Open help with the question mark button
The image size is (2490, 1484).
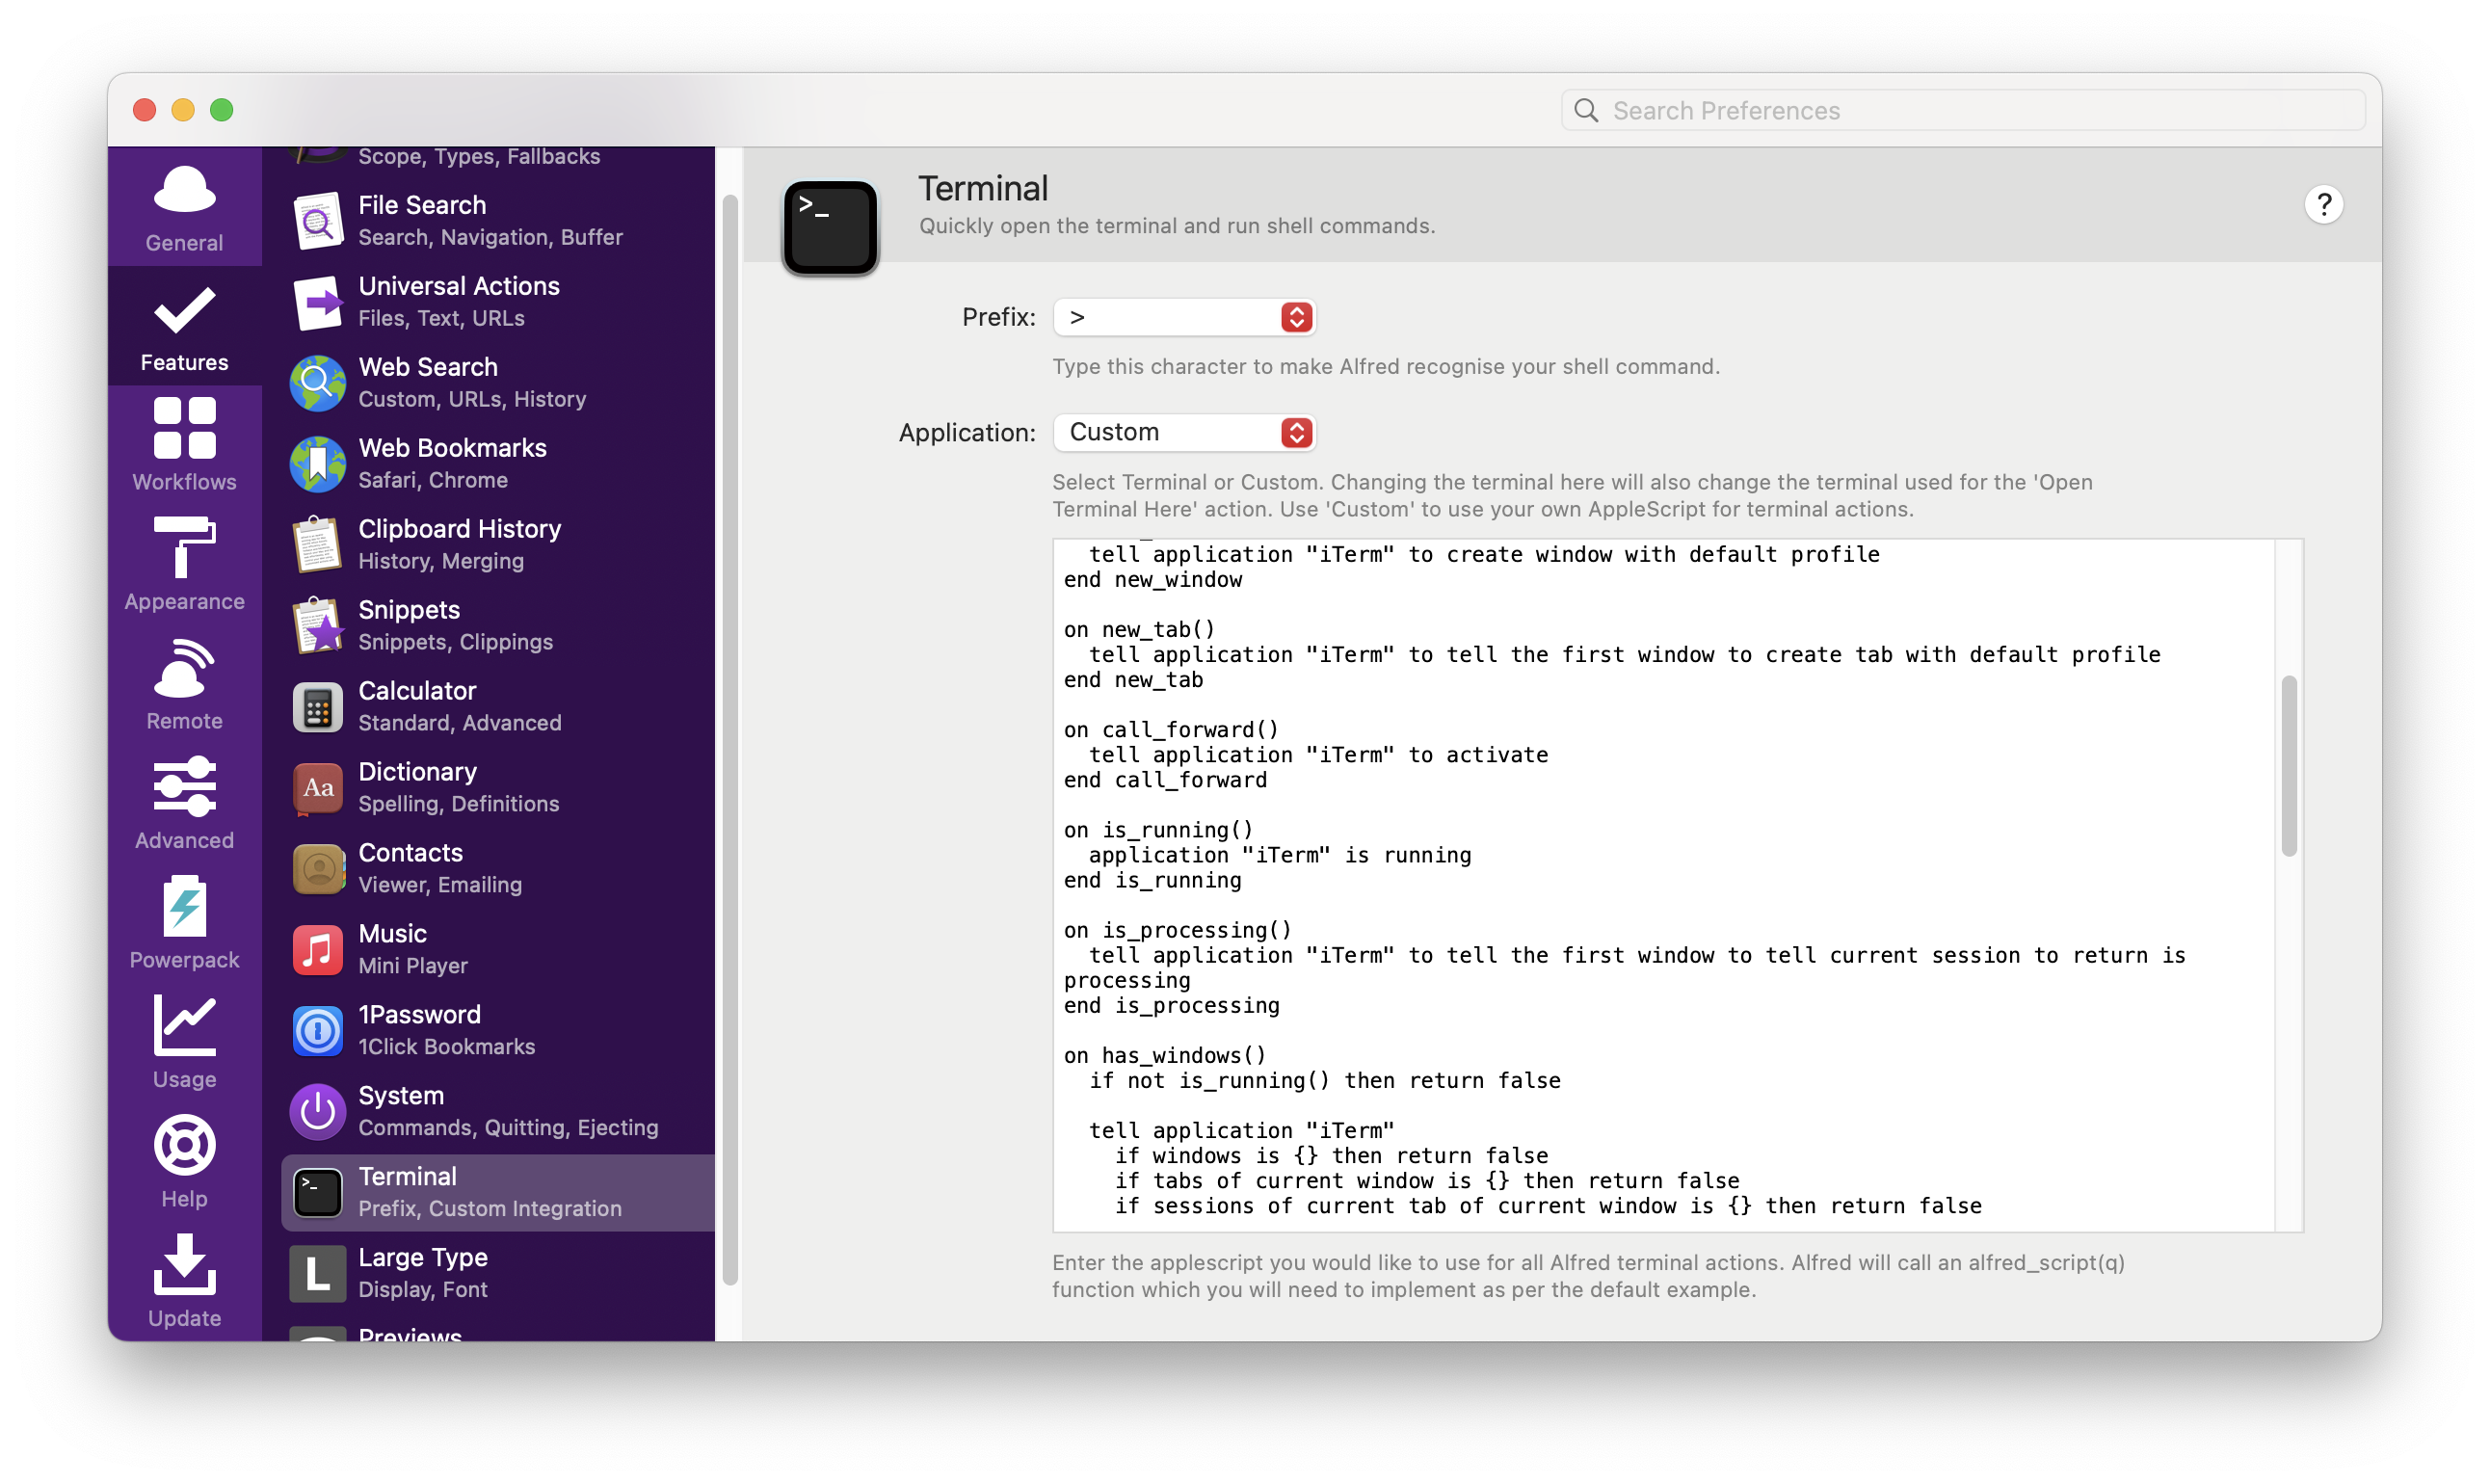2323,205
